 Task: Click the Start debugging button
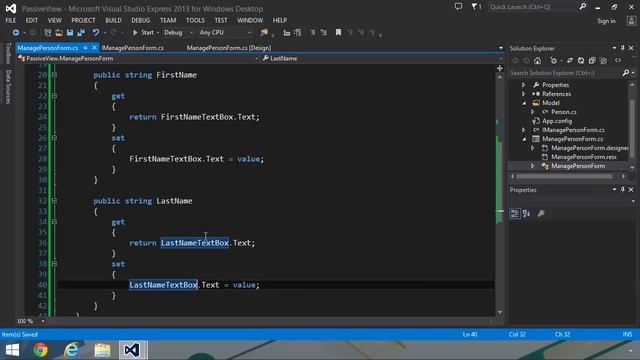pos(143,33)
